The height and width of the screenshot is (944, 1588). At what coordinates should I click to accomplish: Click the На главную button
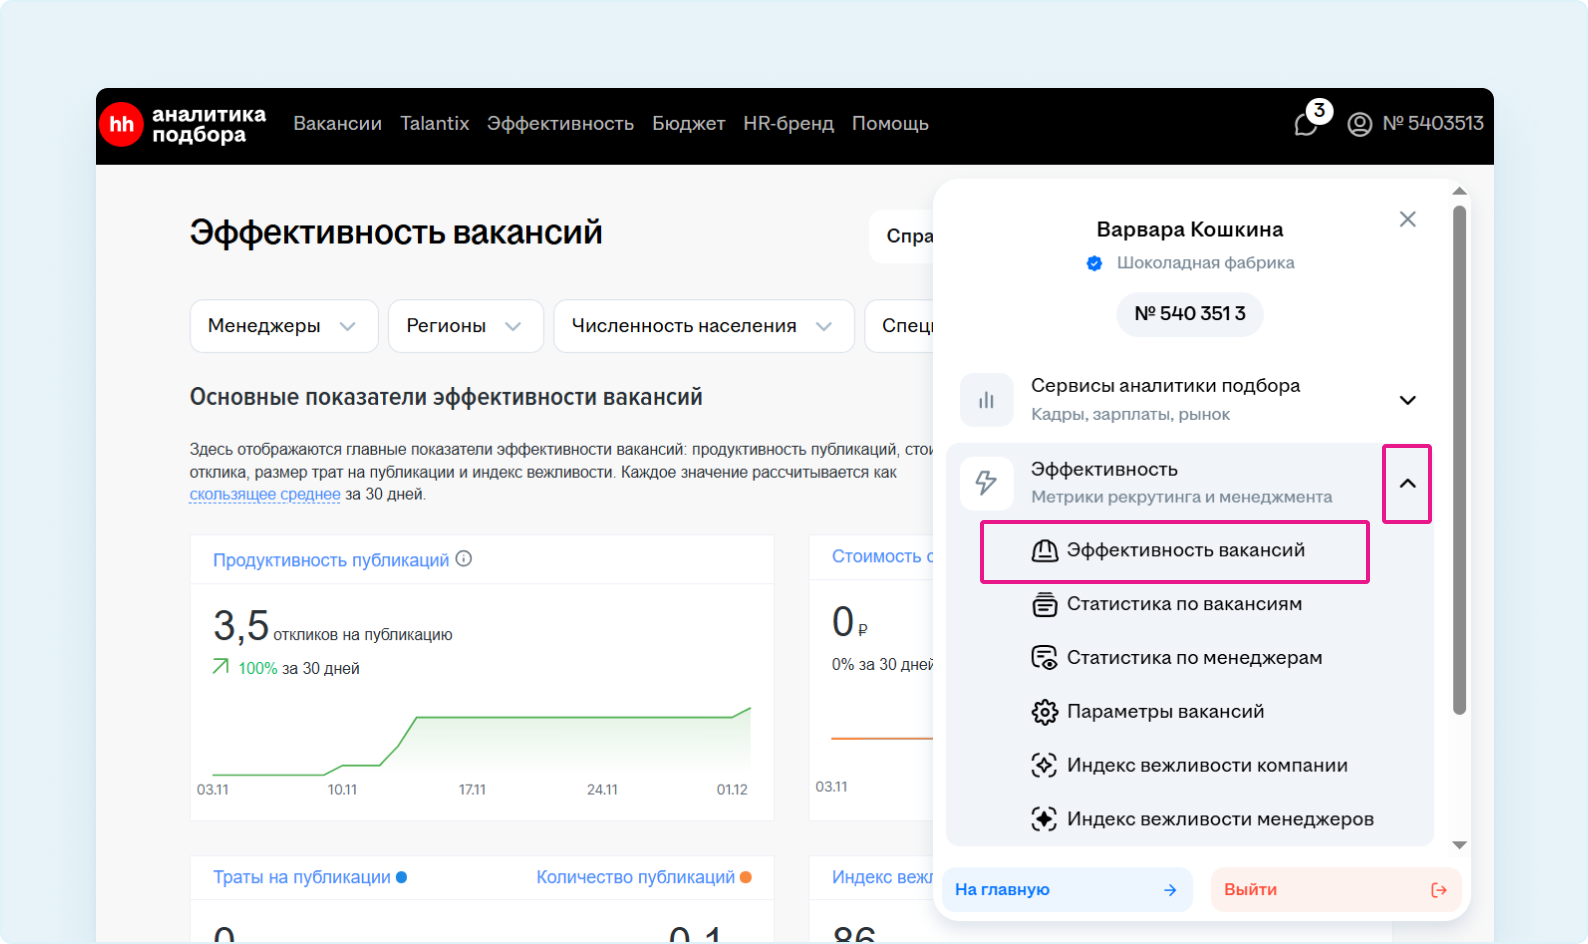click(x=1066, y=890)
